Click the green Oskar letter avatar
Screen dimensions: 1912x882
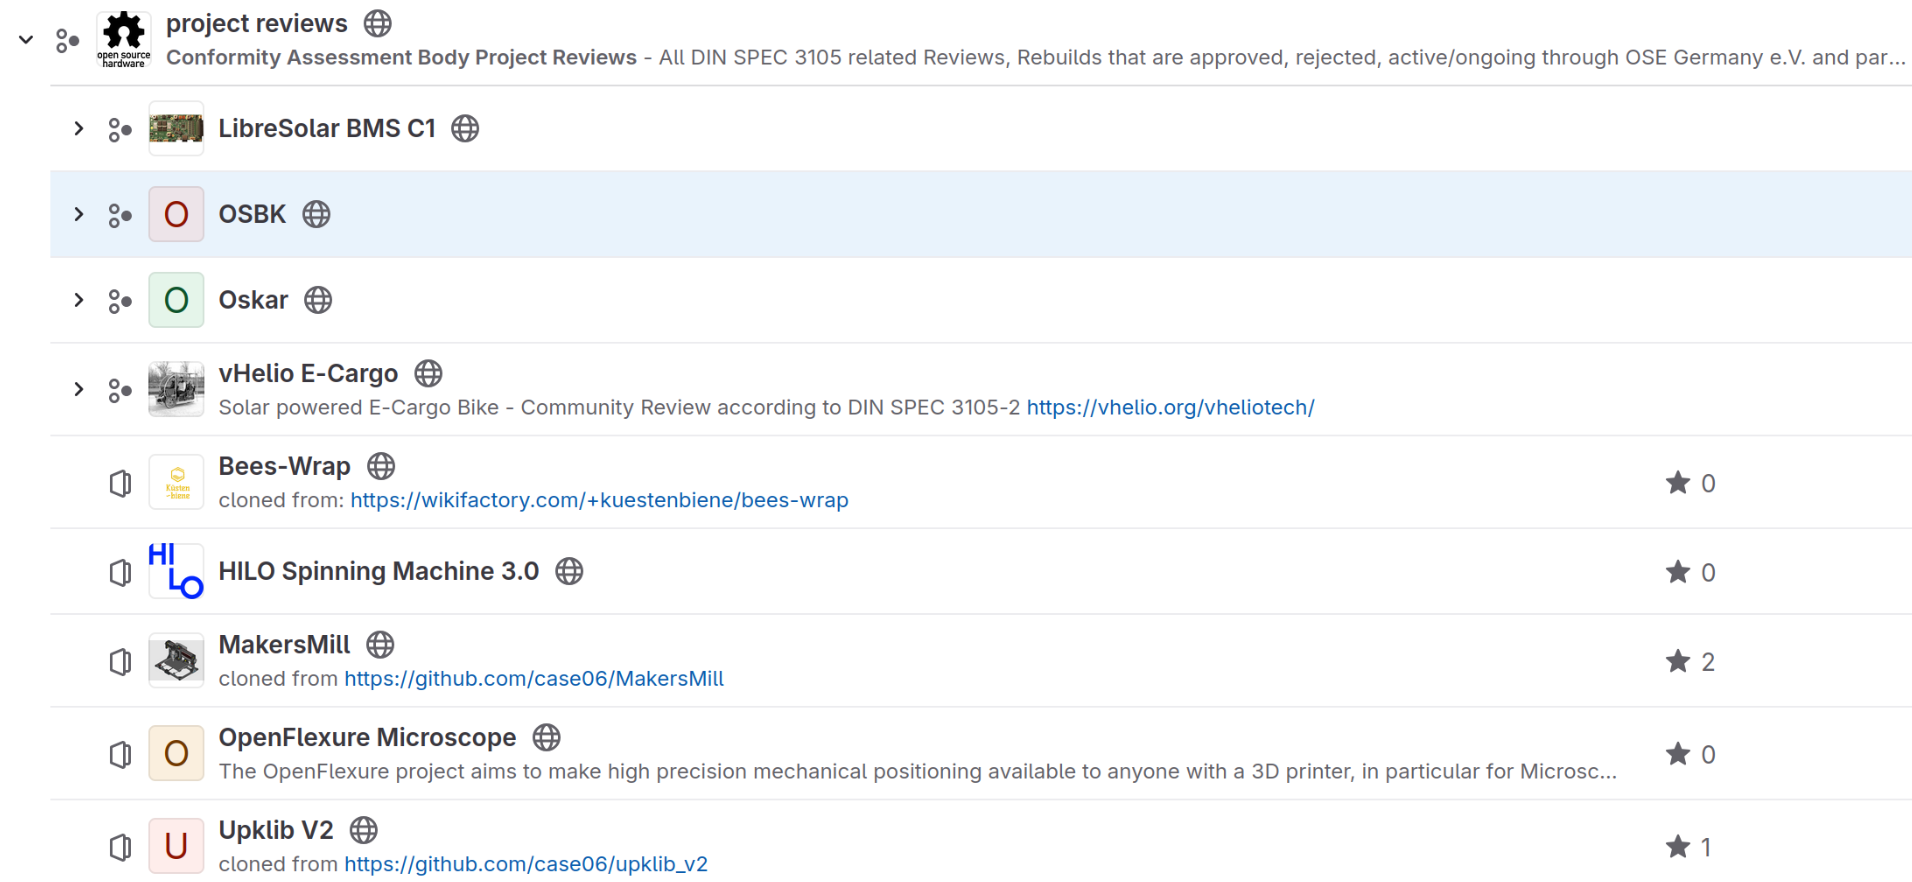(x=176, y=300)
